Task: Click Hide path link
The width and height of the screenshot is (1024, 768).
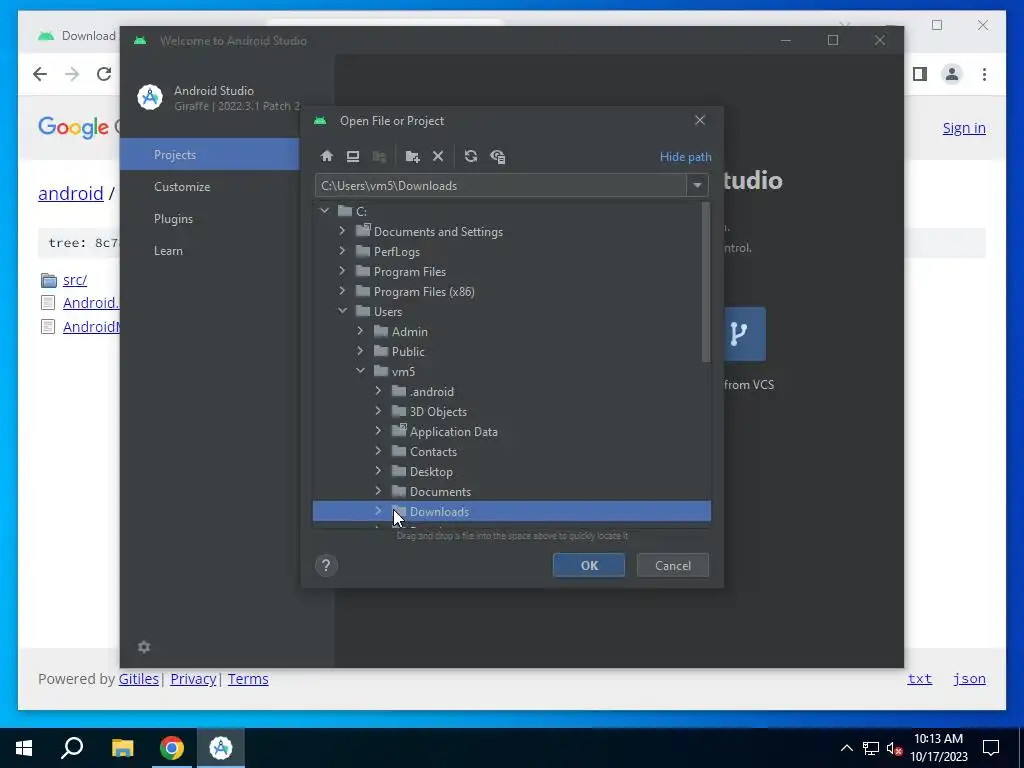Action: (x=685, y=157)
